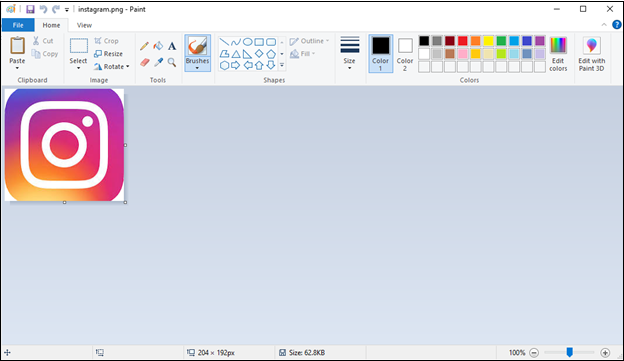
Task: Open the Paste dropdown arrow
Action: point(17,68)
